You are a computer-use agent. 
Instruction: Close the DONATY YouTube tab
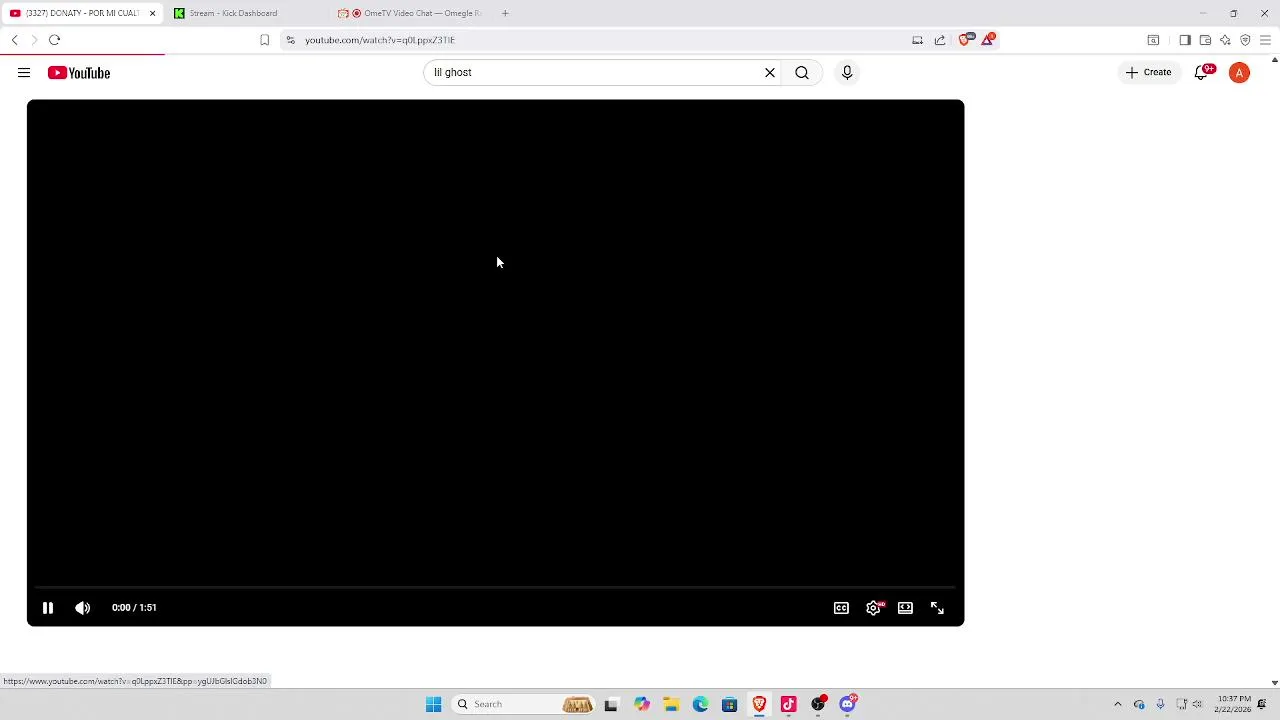[152, 13]
